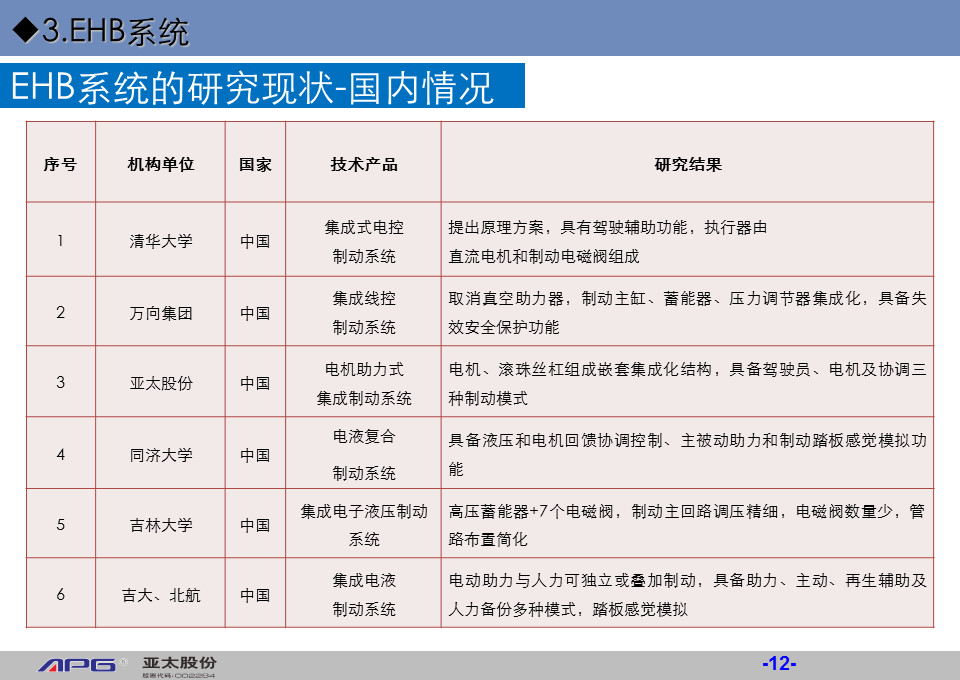The image size is (960, 680).
Task: Select the subtitle "EHB系统的研究现状-国内情况"
Action: [x=252, y=86]
